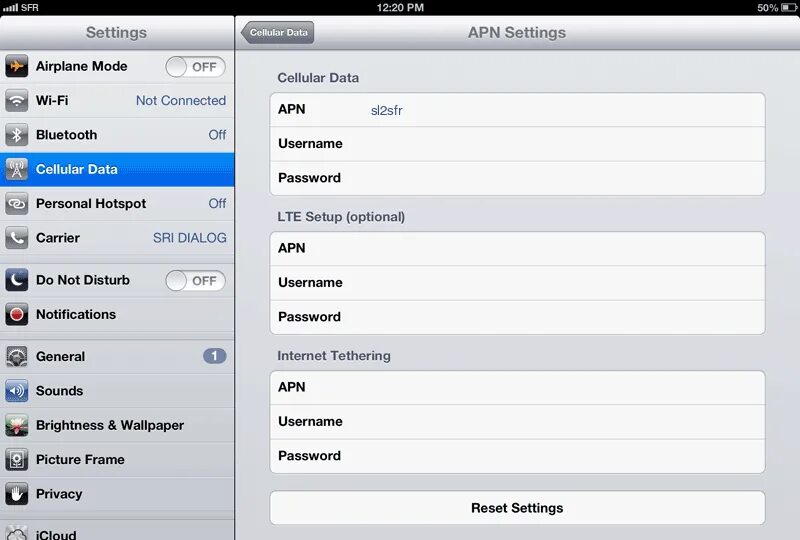Toggle the Airplane Mode switch
This screenshot has height=540, width=800.
[195, 67]
